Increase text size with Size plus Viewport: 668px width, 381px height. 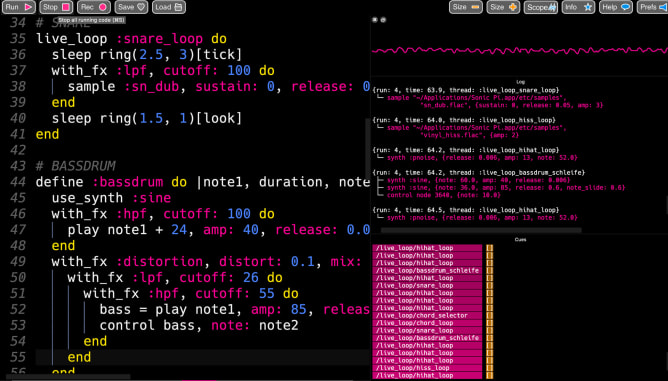point(503,7)
